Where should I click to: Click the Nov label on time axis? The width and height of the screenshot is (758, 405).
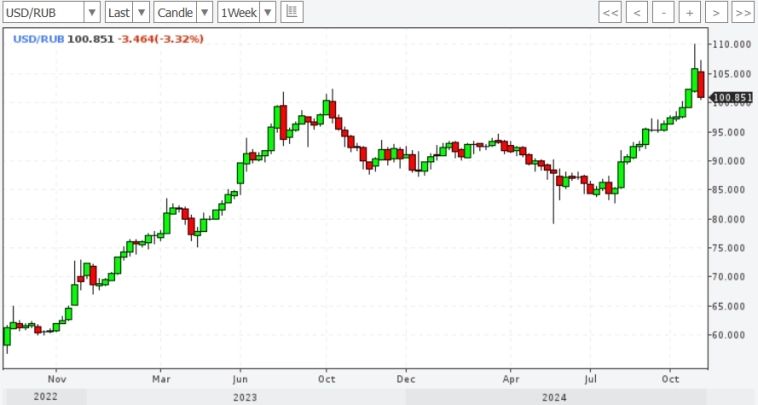(56, 379)
